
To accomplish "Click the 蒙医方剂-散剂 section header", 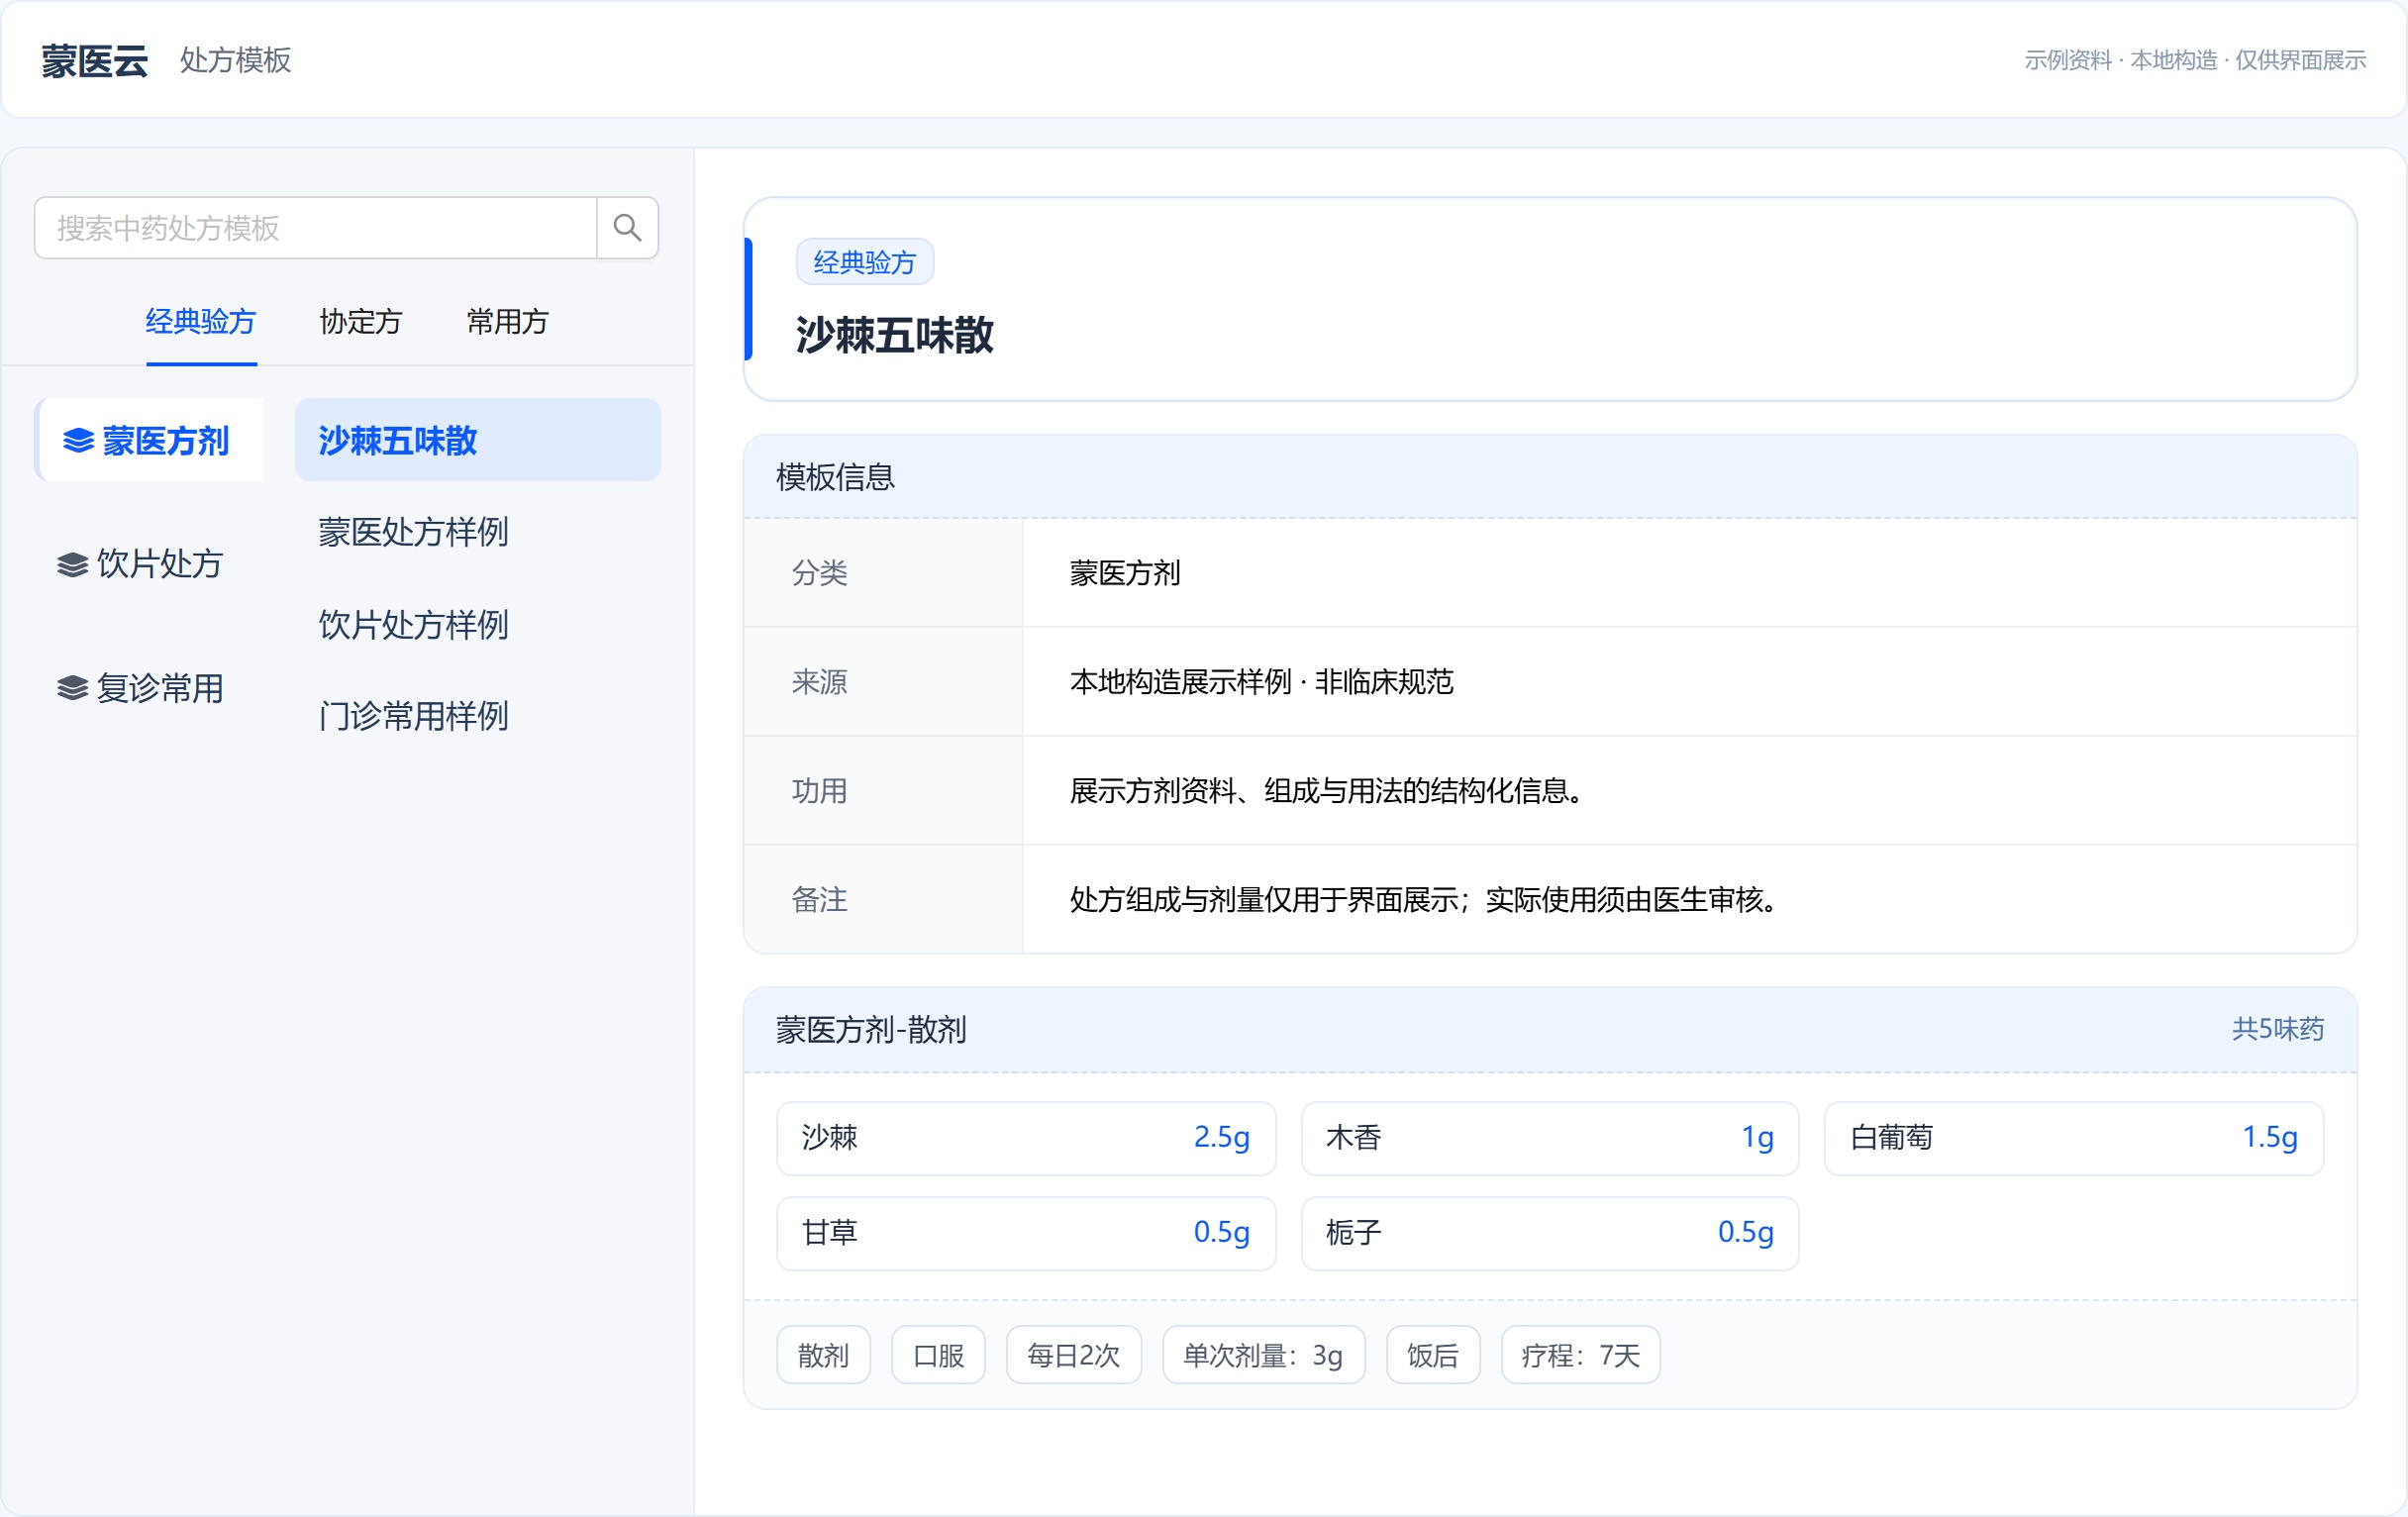I will click(872, 1031).
